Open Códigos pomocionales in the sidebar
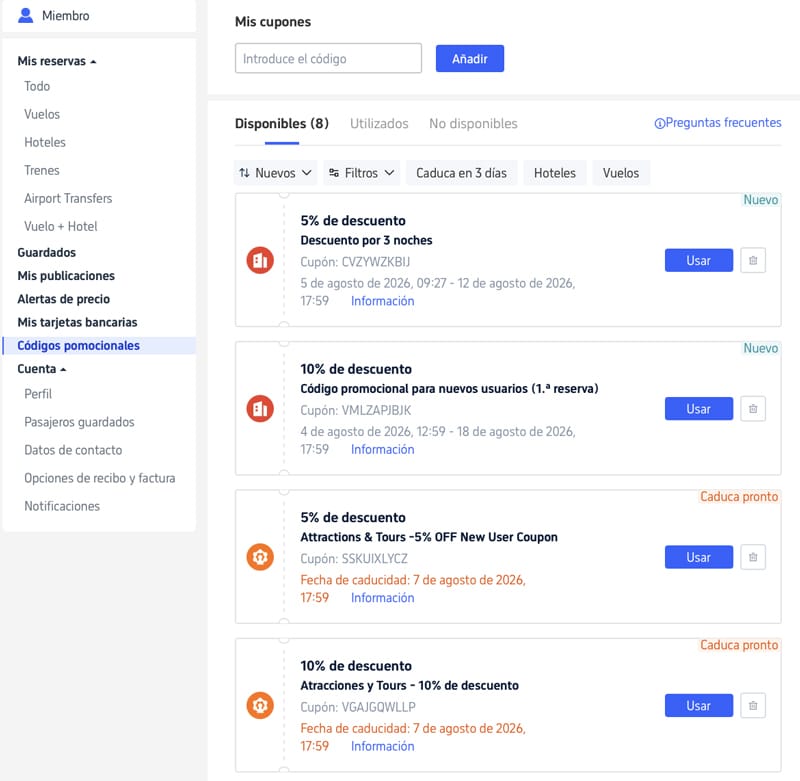Viewport: 800px width, 781px height. 99,345
